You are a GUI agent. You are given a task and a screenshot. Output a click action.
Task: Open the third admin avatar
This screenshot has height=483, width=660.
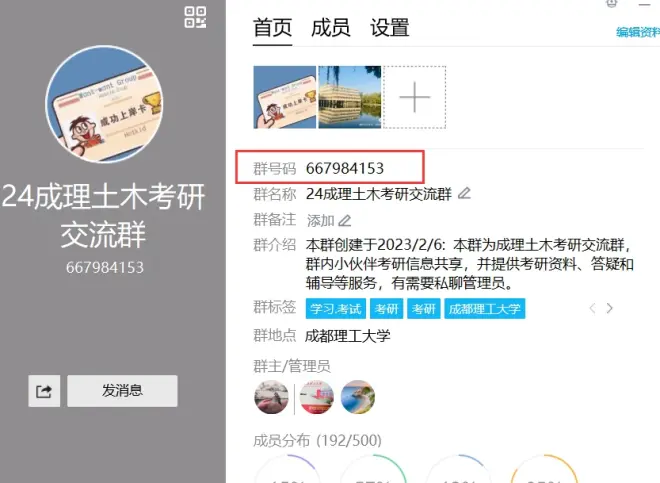pyautogui.click(x=358, y=397)
